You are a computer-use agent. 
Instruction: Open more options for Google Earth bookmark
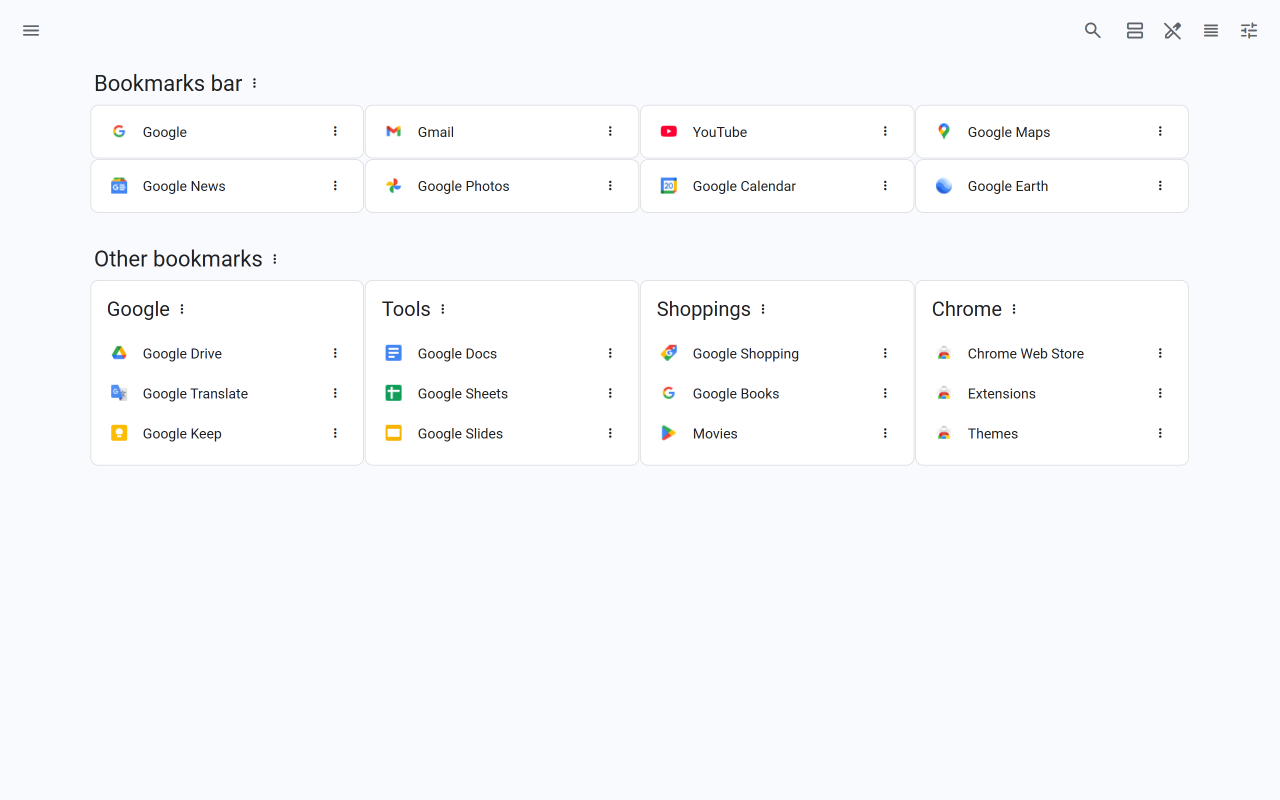(x=1160, y=185)
